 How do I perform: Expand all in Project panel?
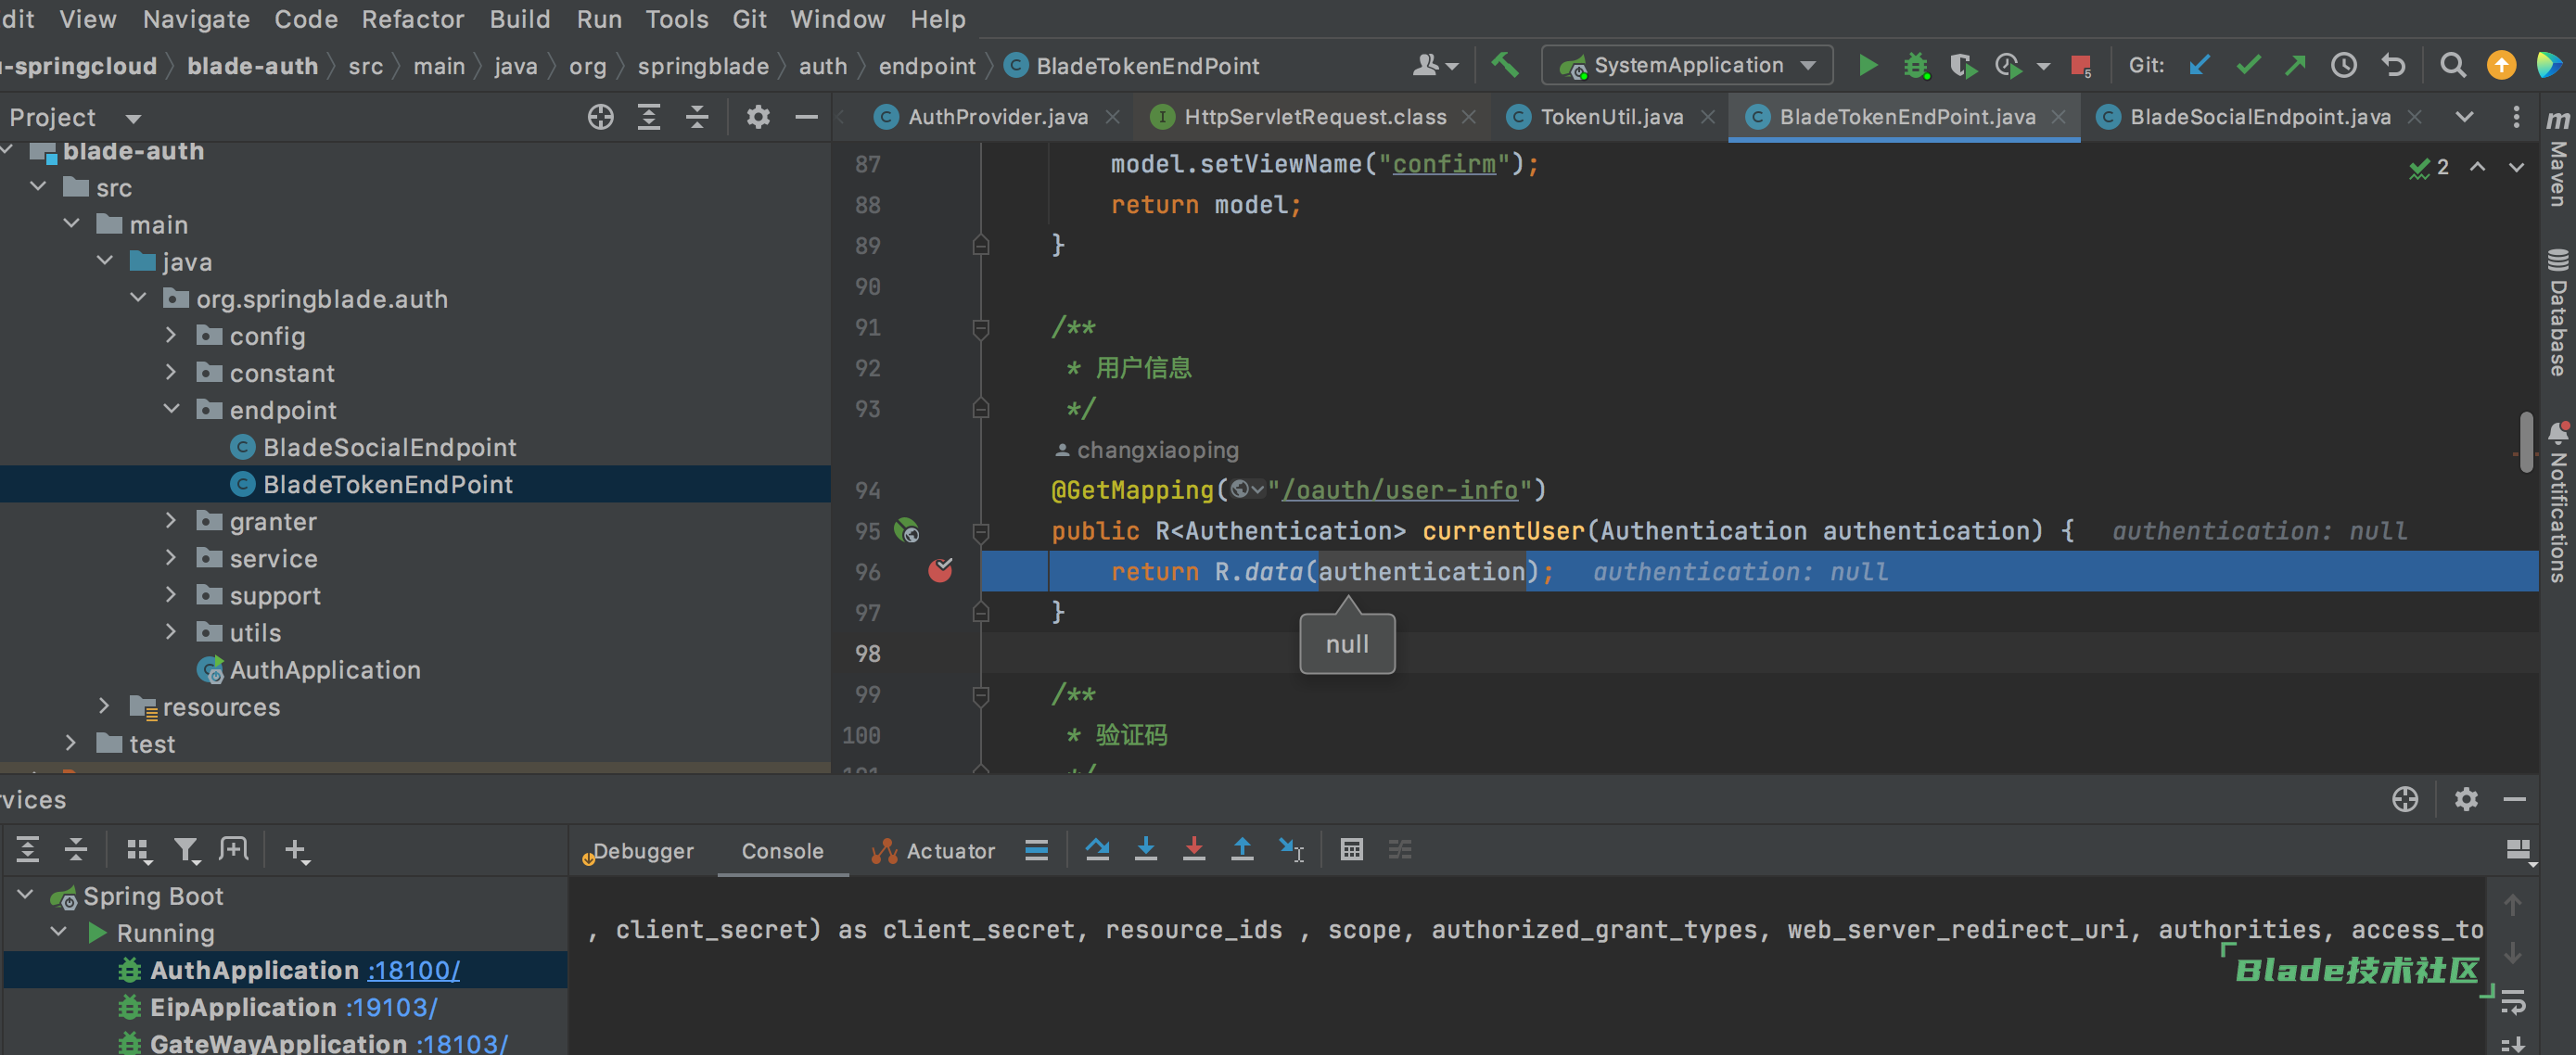[649, 118]
